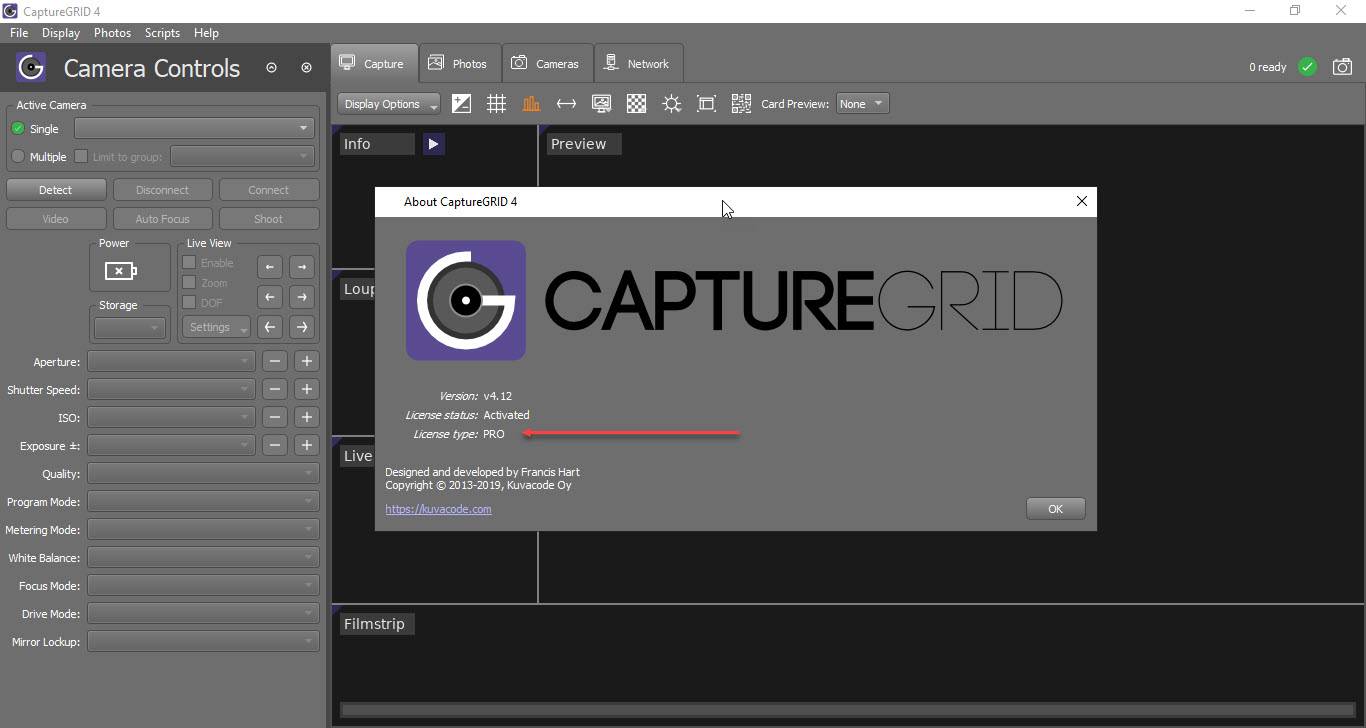The height and width of the screenshot is (728, 1366).
Task: Switch to the Cameras tab
Action: pos(546,63)
